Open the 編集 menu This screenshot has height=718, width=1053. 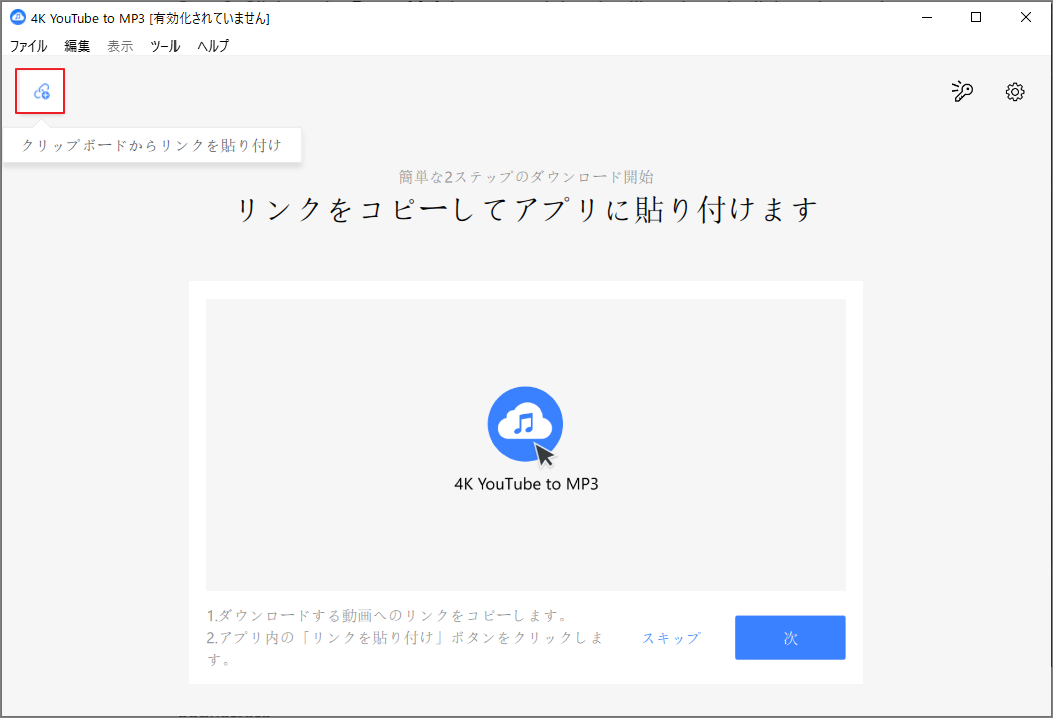tap(77, 46)
